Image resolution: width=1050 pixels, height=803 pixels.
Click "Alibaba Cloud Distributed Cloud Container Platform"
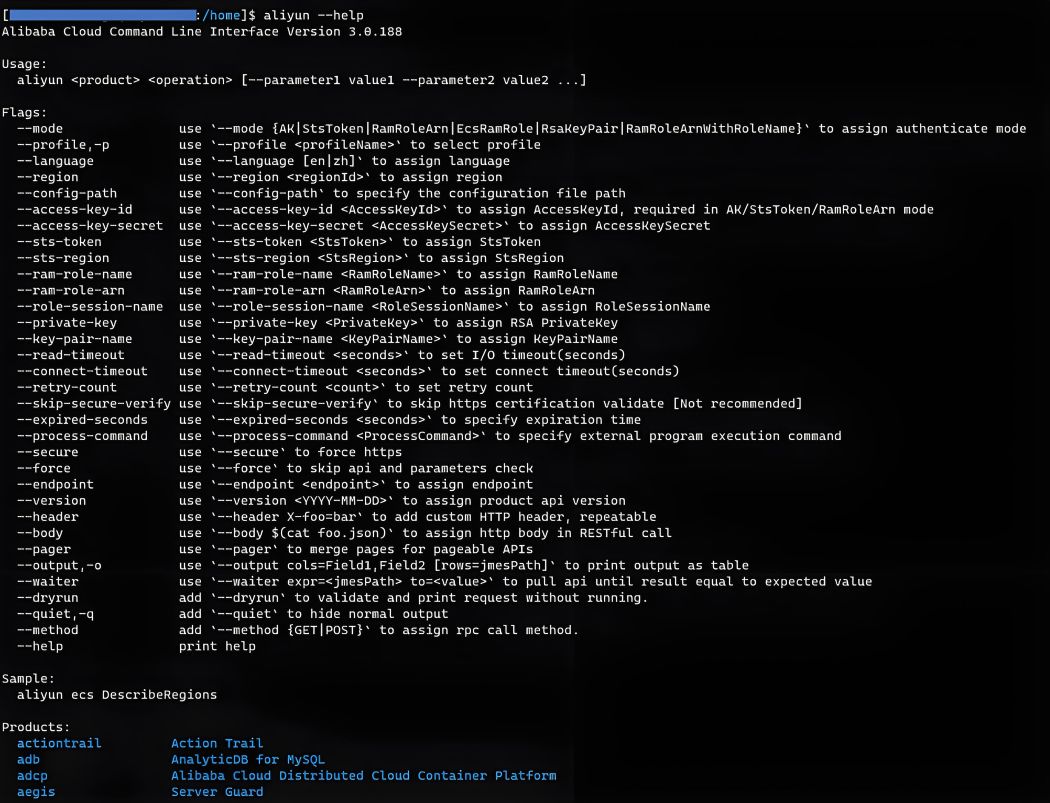point(364,776)
